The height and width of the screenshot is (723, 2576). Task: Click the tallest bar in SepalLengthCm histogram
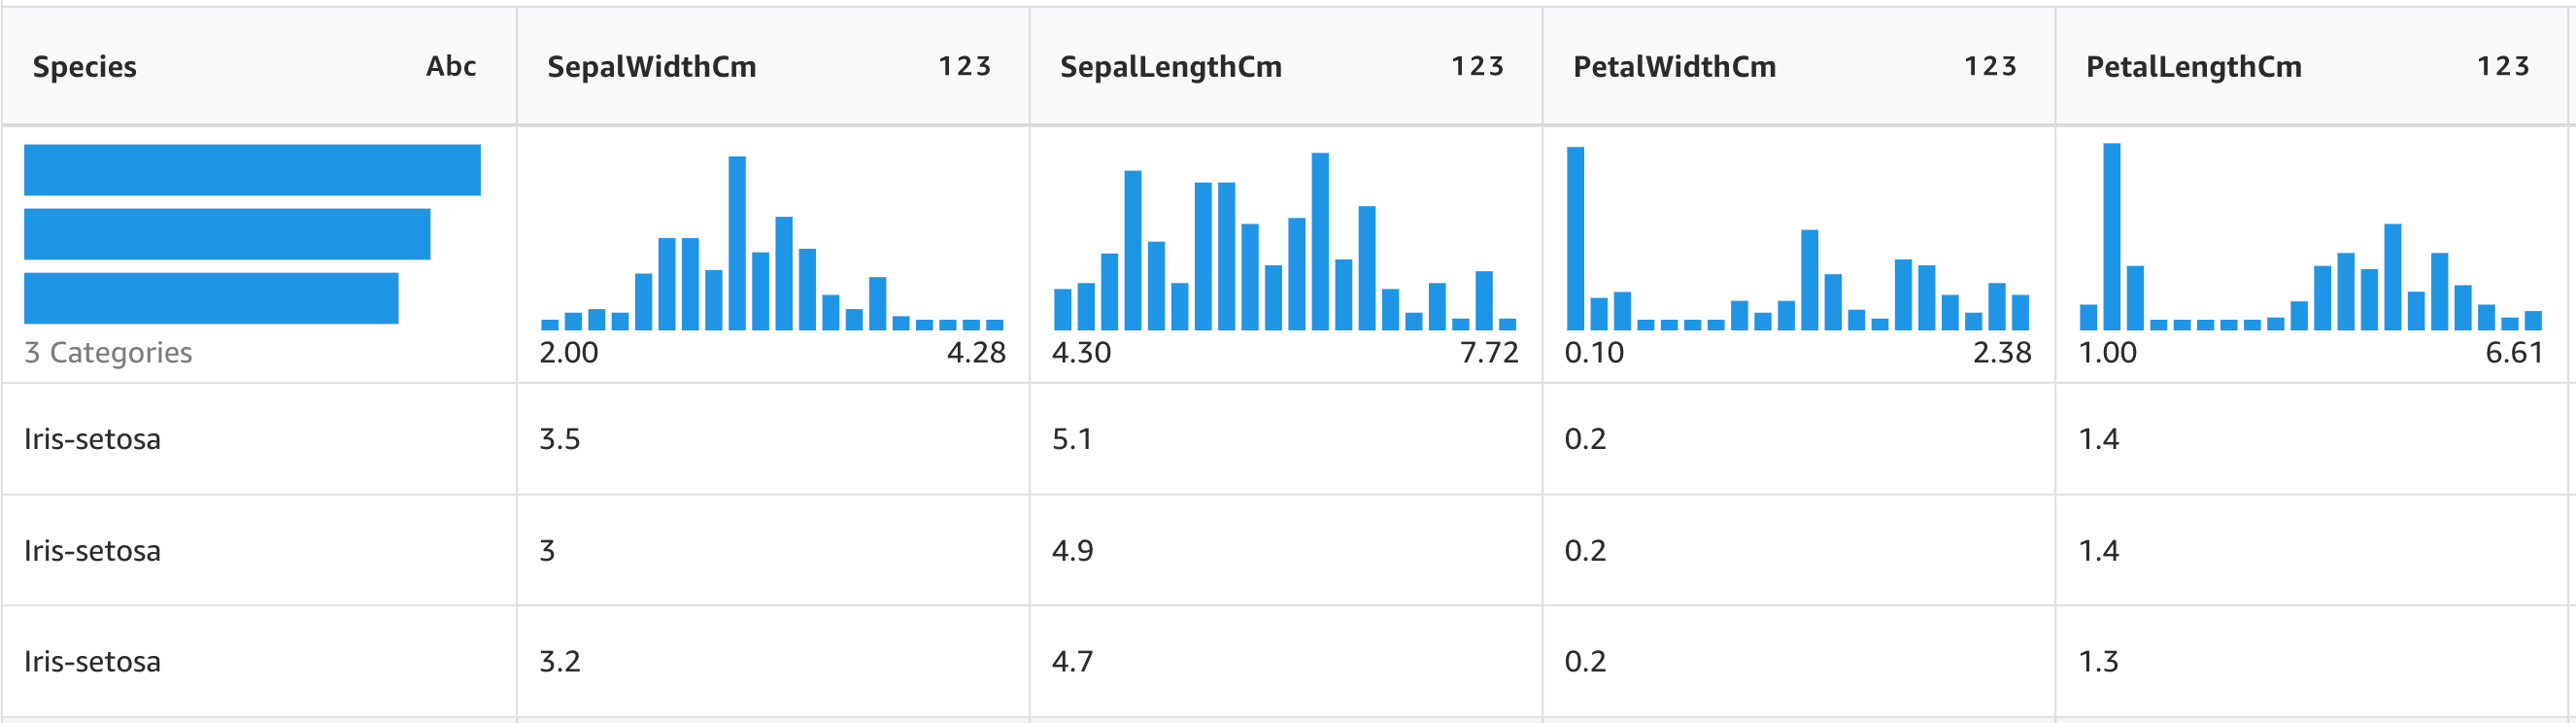click(1320, 241)
